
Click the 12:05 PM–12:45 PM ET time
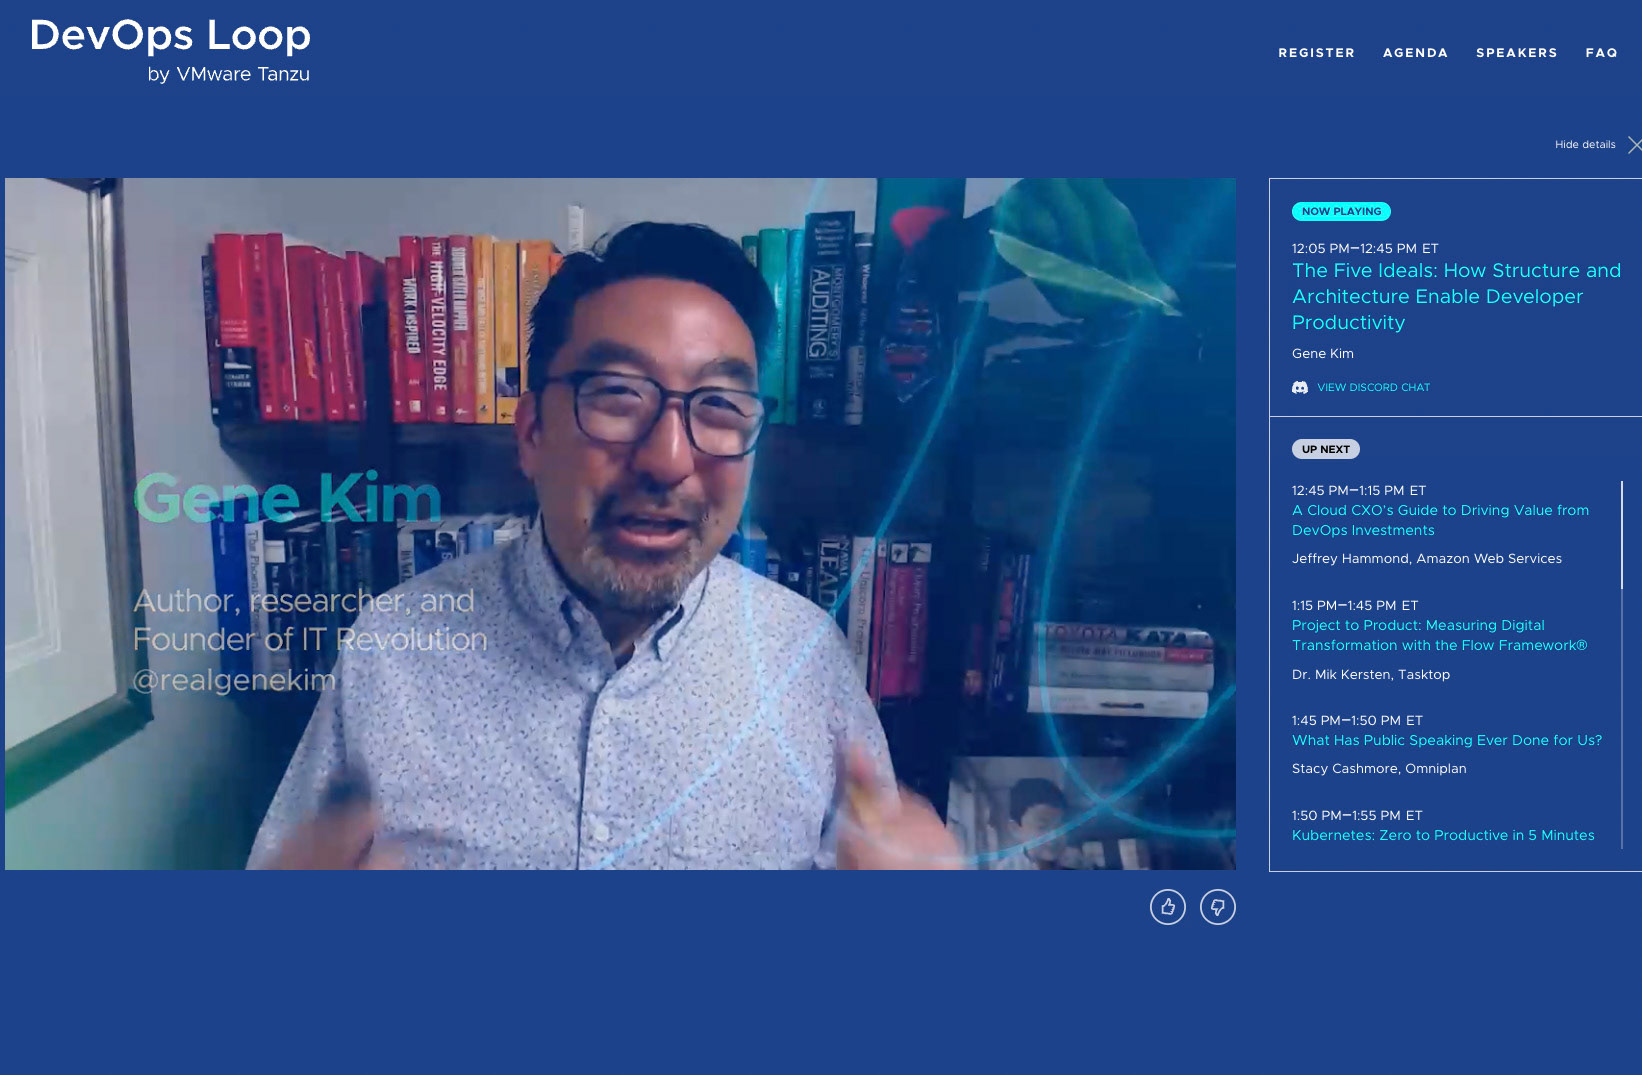click(1365, 248)
